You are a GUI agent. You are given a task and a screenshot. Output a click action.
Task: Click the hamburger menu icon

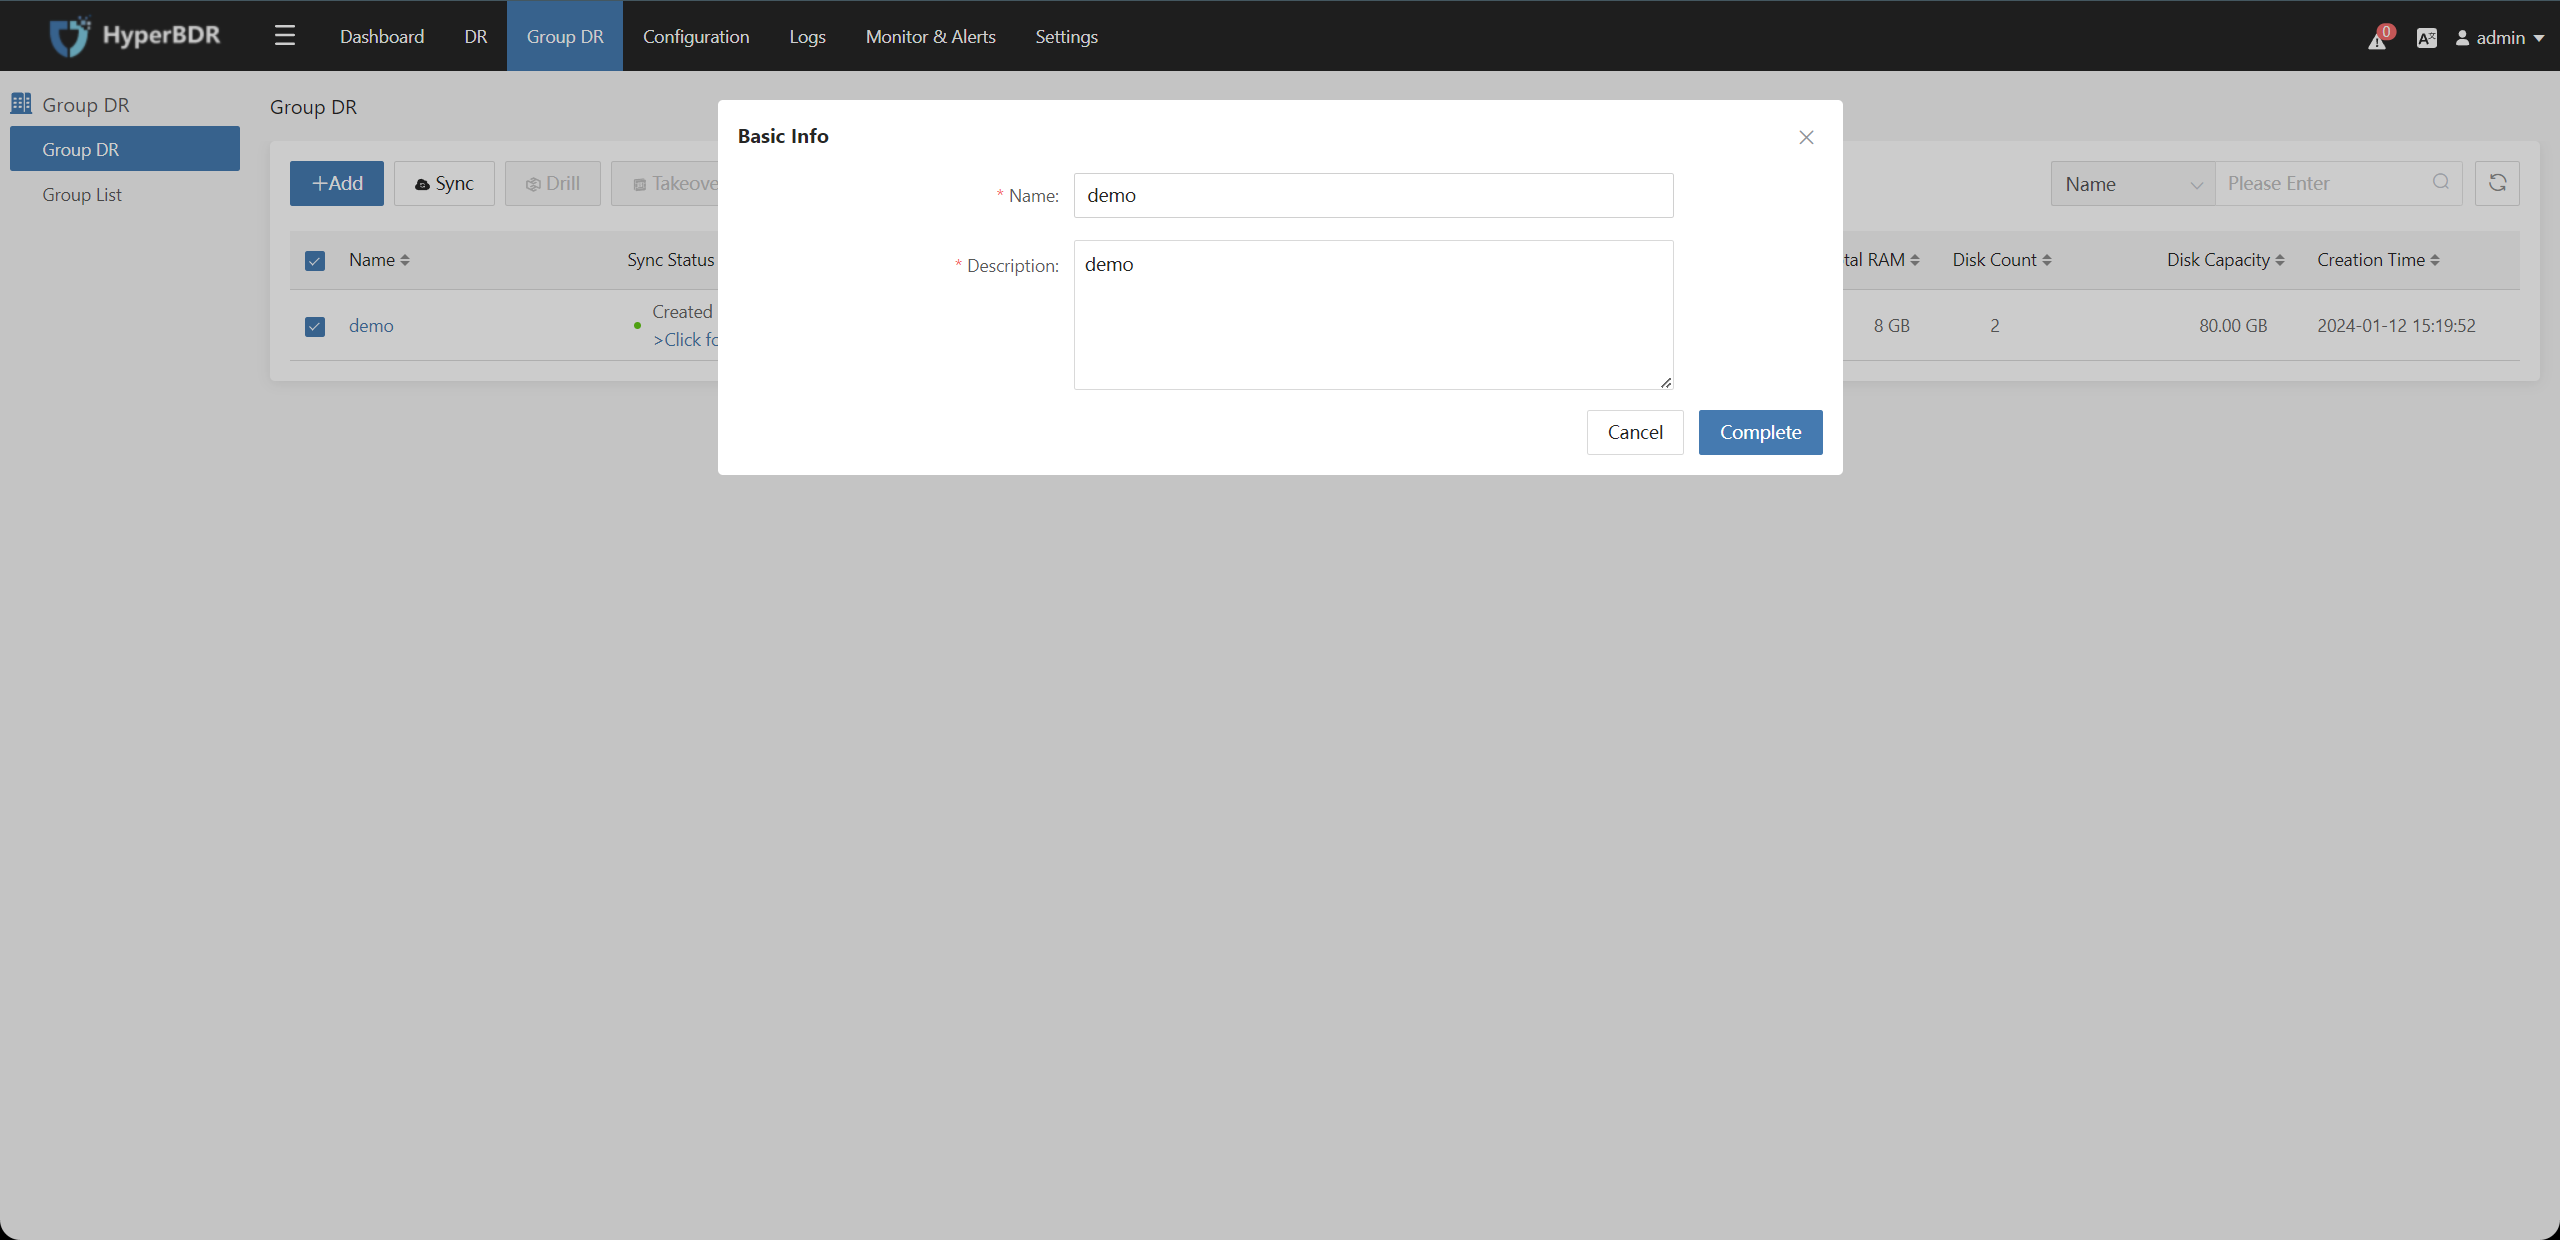coord(284,33)
